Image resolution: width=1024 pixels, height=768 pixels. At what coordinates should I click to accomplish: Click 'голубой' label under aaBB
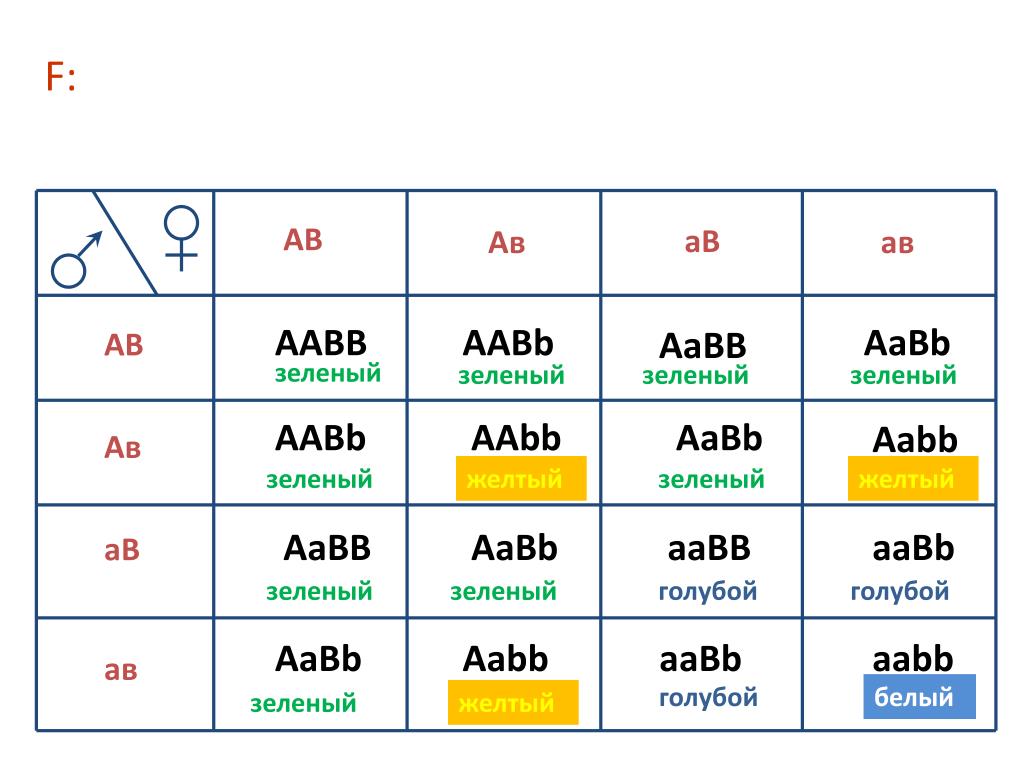click(708, 592)
